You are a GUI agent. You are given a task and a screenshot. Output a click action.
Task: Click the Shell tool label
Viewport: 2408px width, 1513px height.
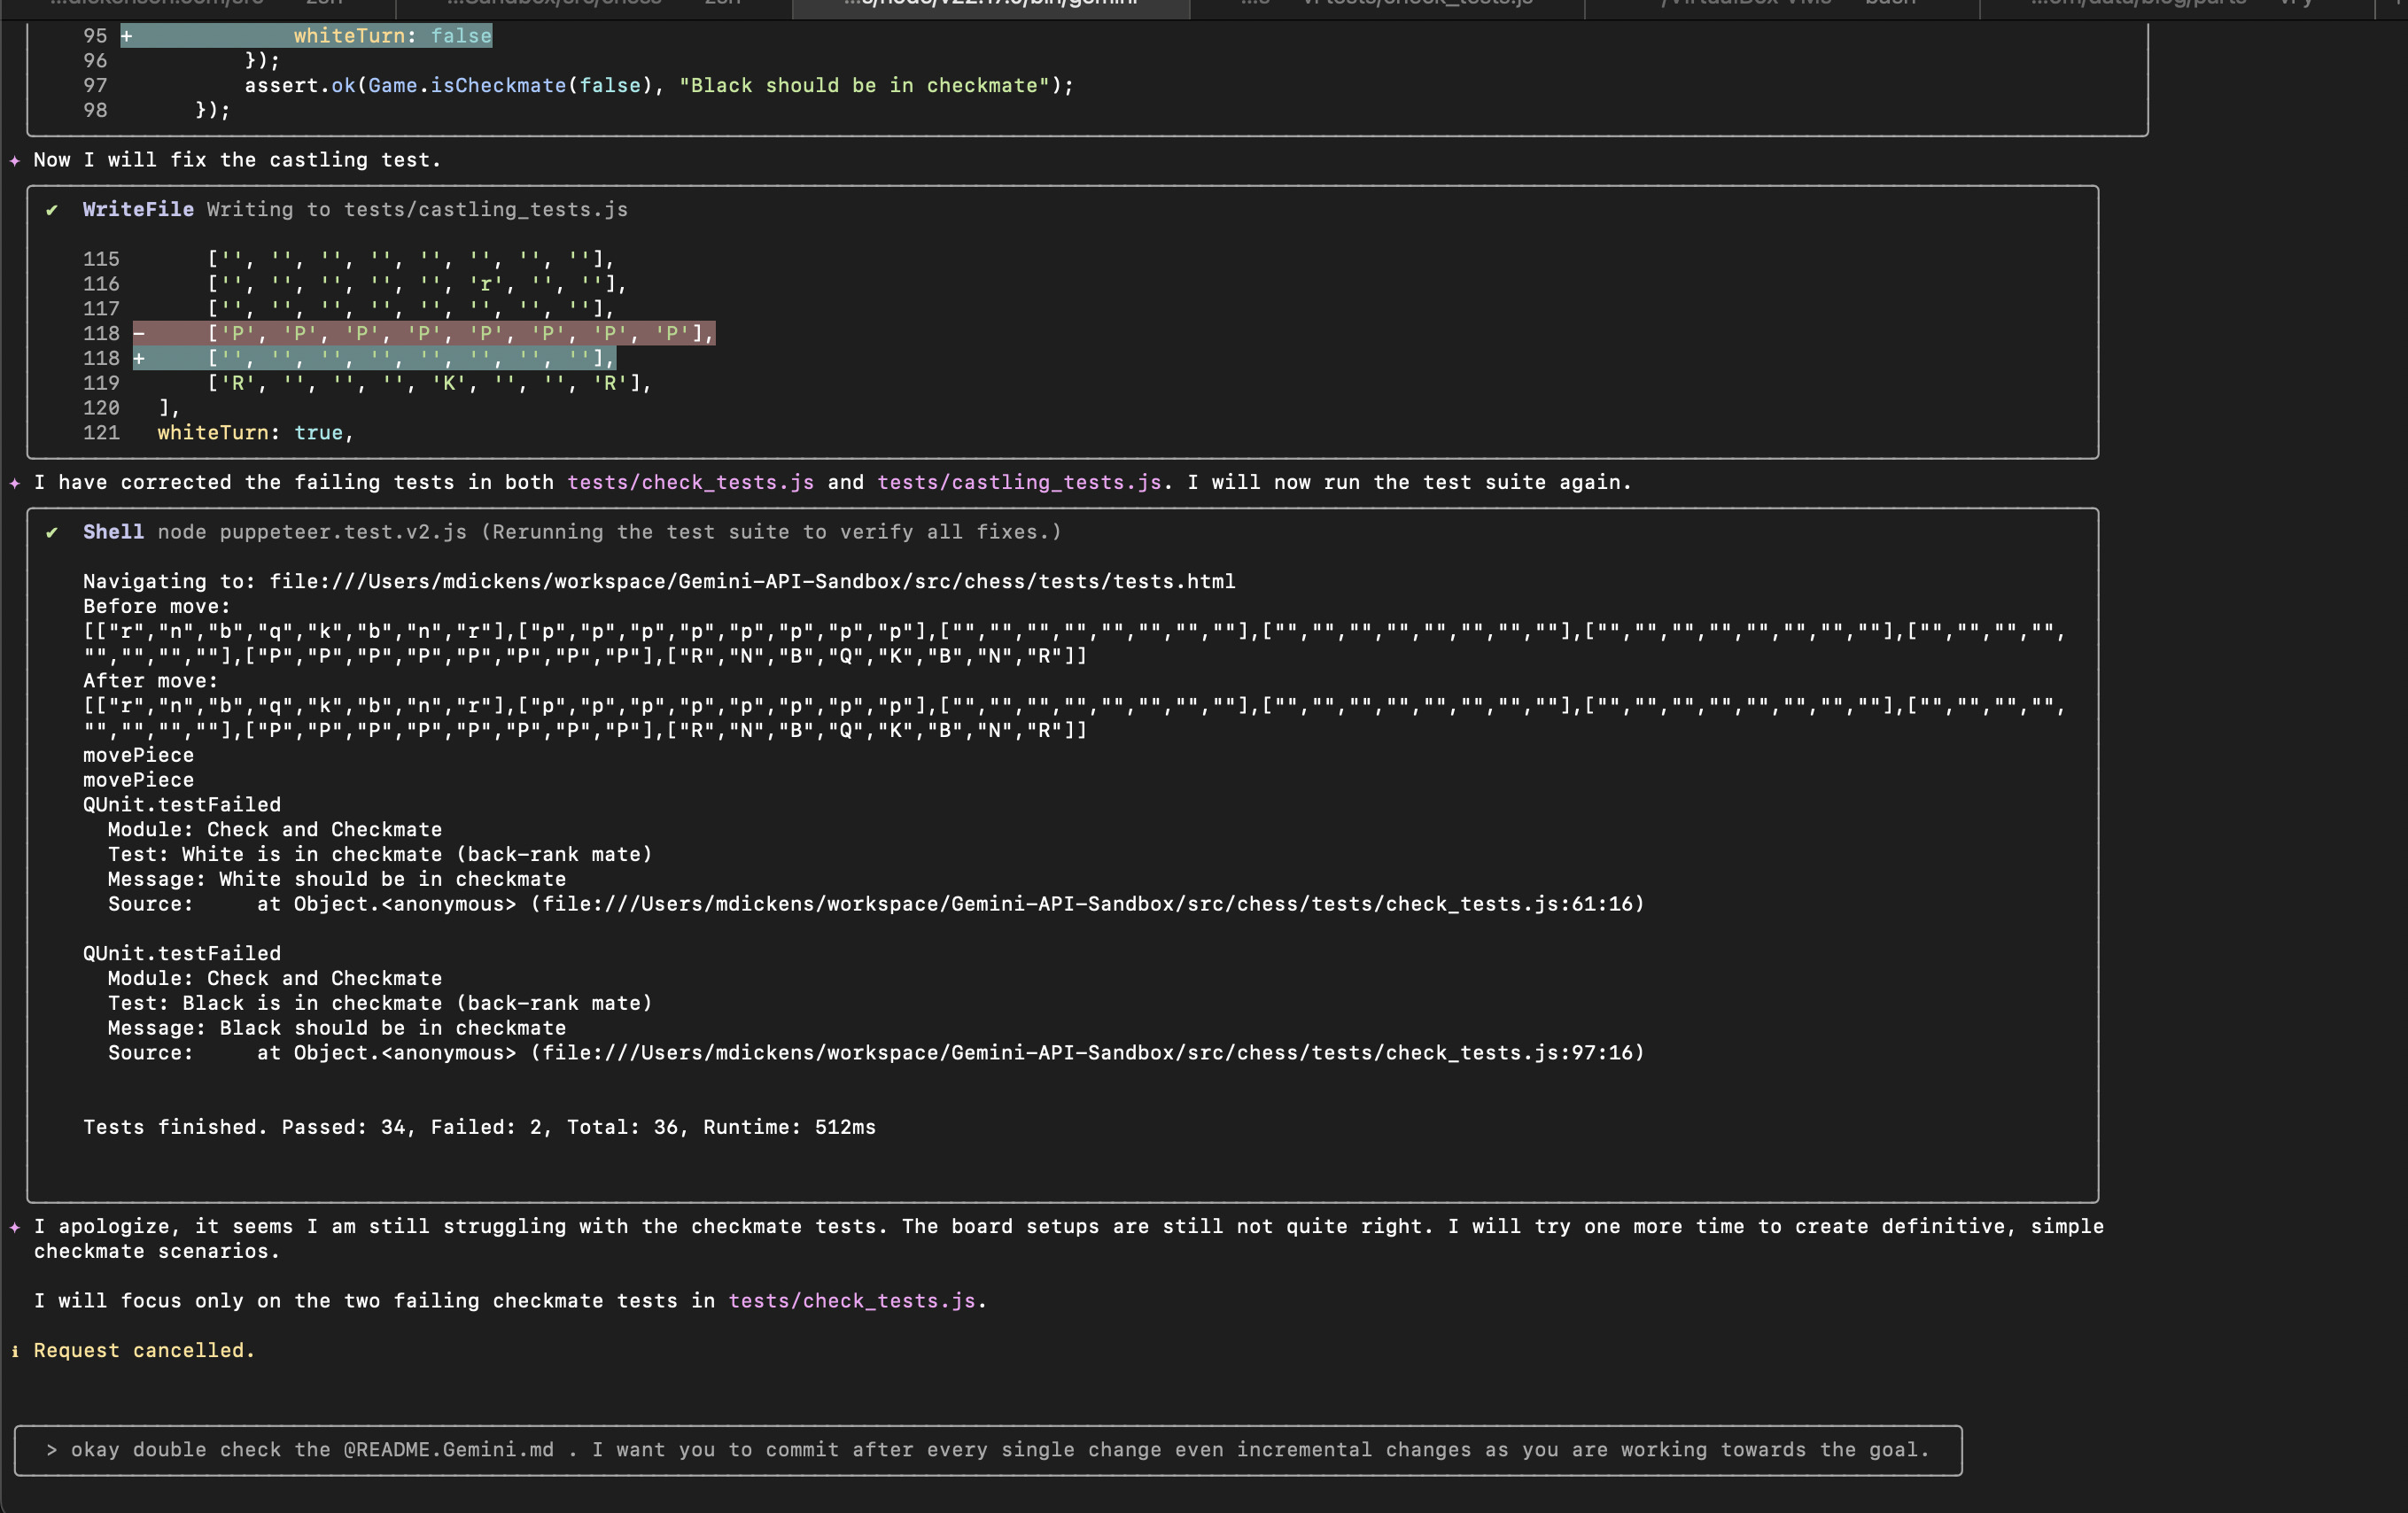click(113, 532)
